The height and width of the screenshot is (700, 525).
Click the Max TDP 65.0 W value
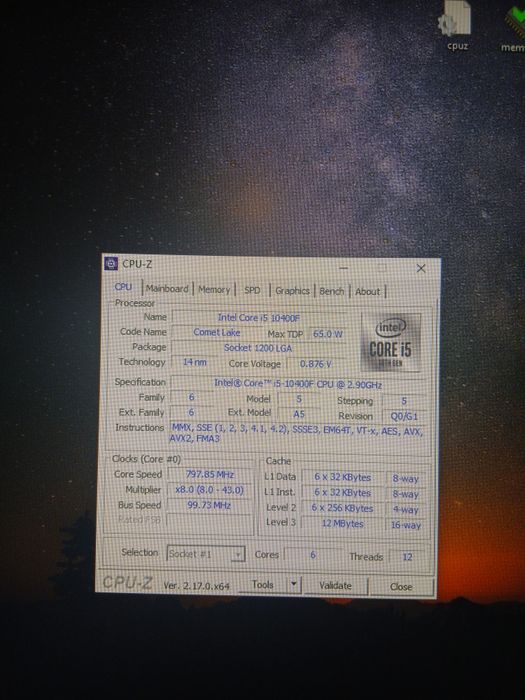[328, 334]
